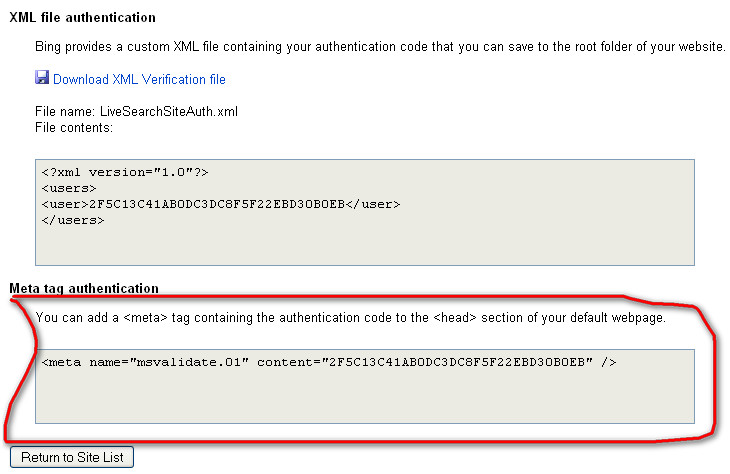The width and height of the screenshot is (730, 474).
Task: Click the XML file authentication heading
Action: 82,18
